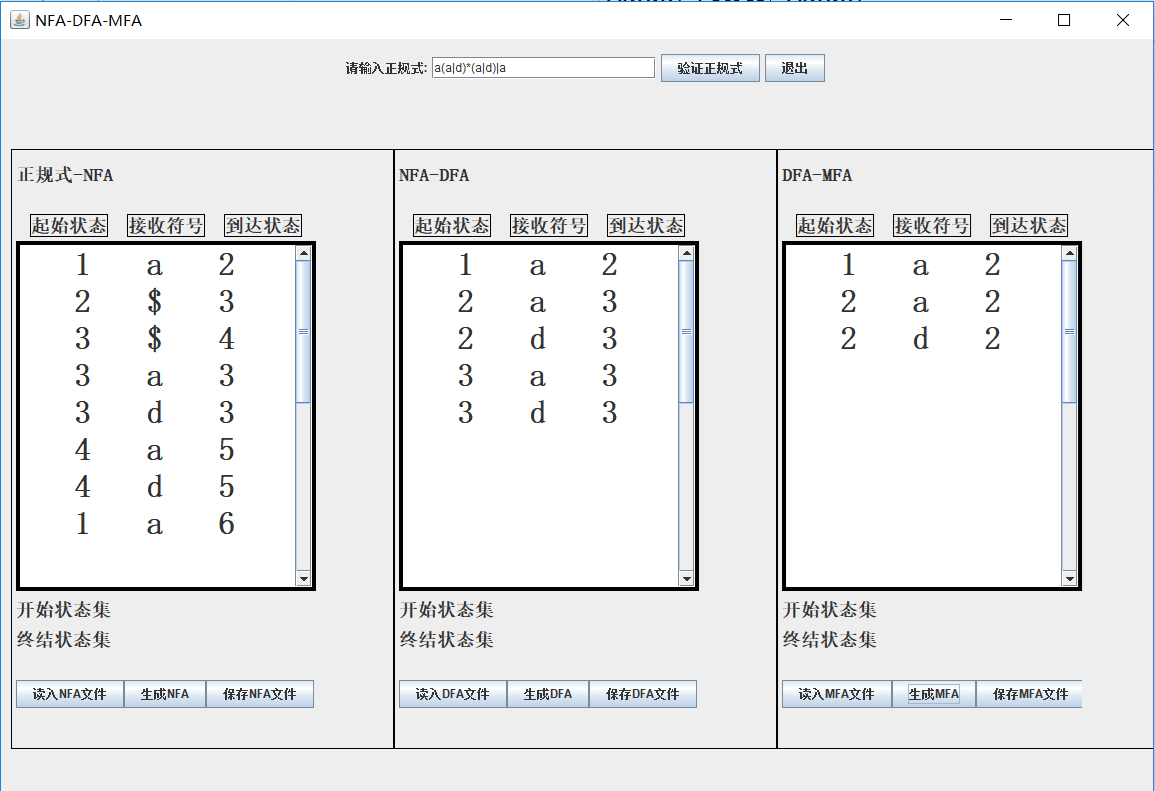
Task: Click the 到达状态 header in the MFA panel
Action: [x=1028, y=224]
